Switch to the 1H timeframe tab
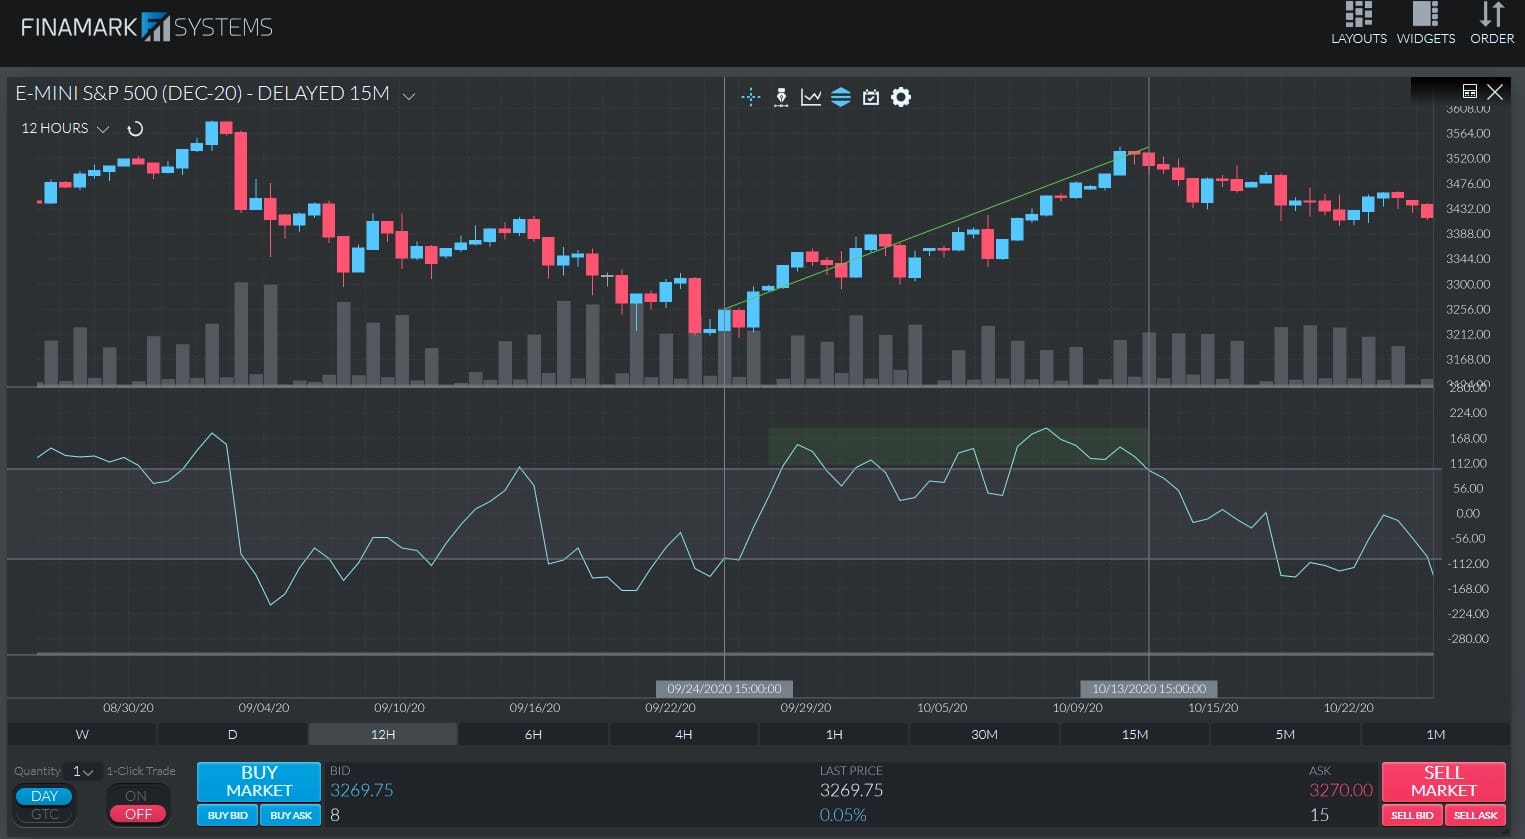Image resolution: width=1525 pixels, height=839 pixels. pyautogui.click(x=833, y=733)
